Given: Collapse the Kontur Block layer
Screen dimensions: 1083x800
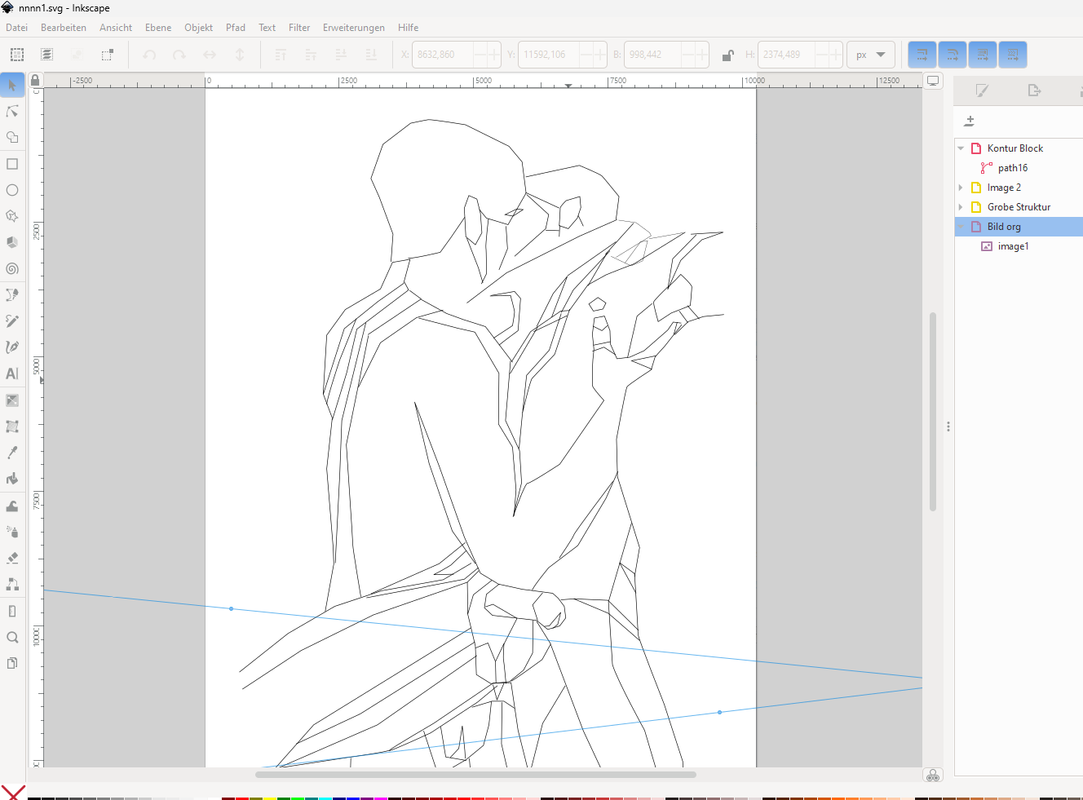Looking at the screenshot, I should pos(961,149).
